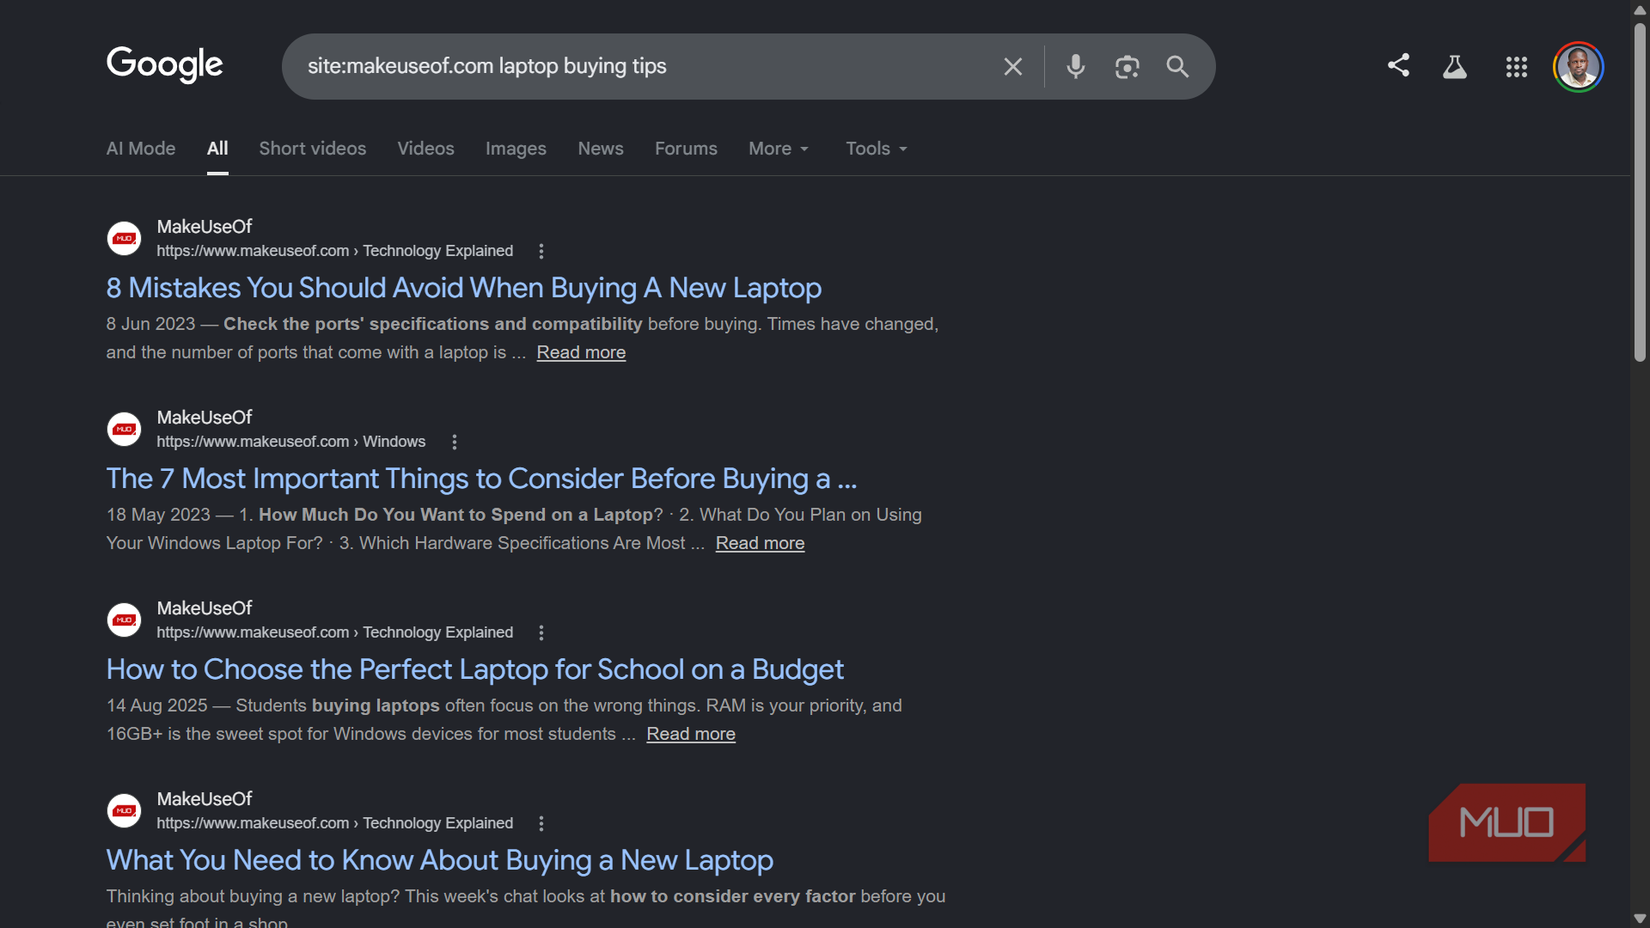This screenshot has height=928, width=1650.
Task: Start voice search with microphone icon
Action: [x=1075, y=66]
